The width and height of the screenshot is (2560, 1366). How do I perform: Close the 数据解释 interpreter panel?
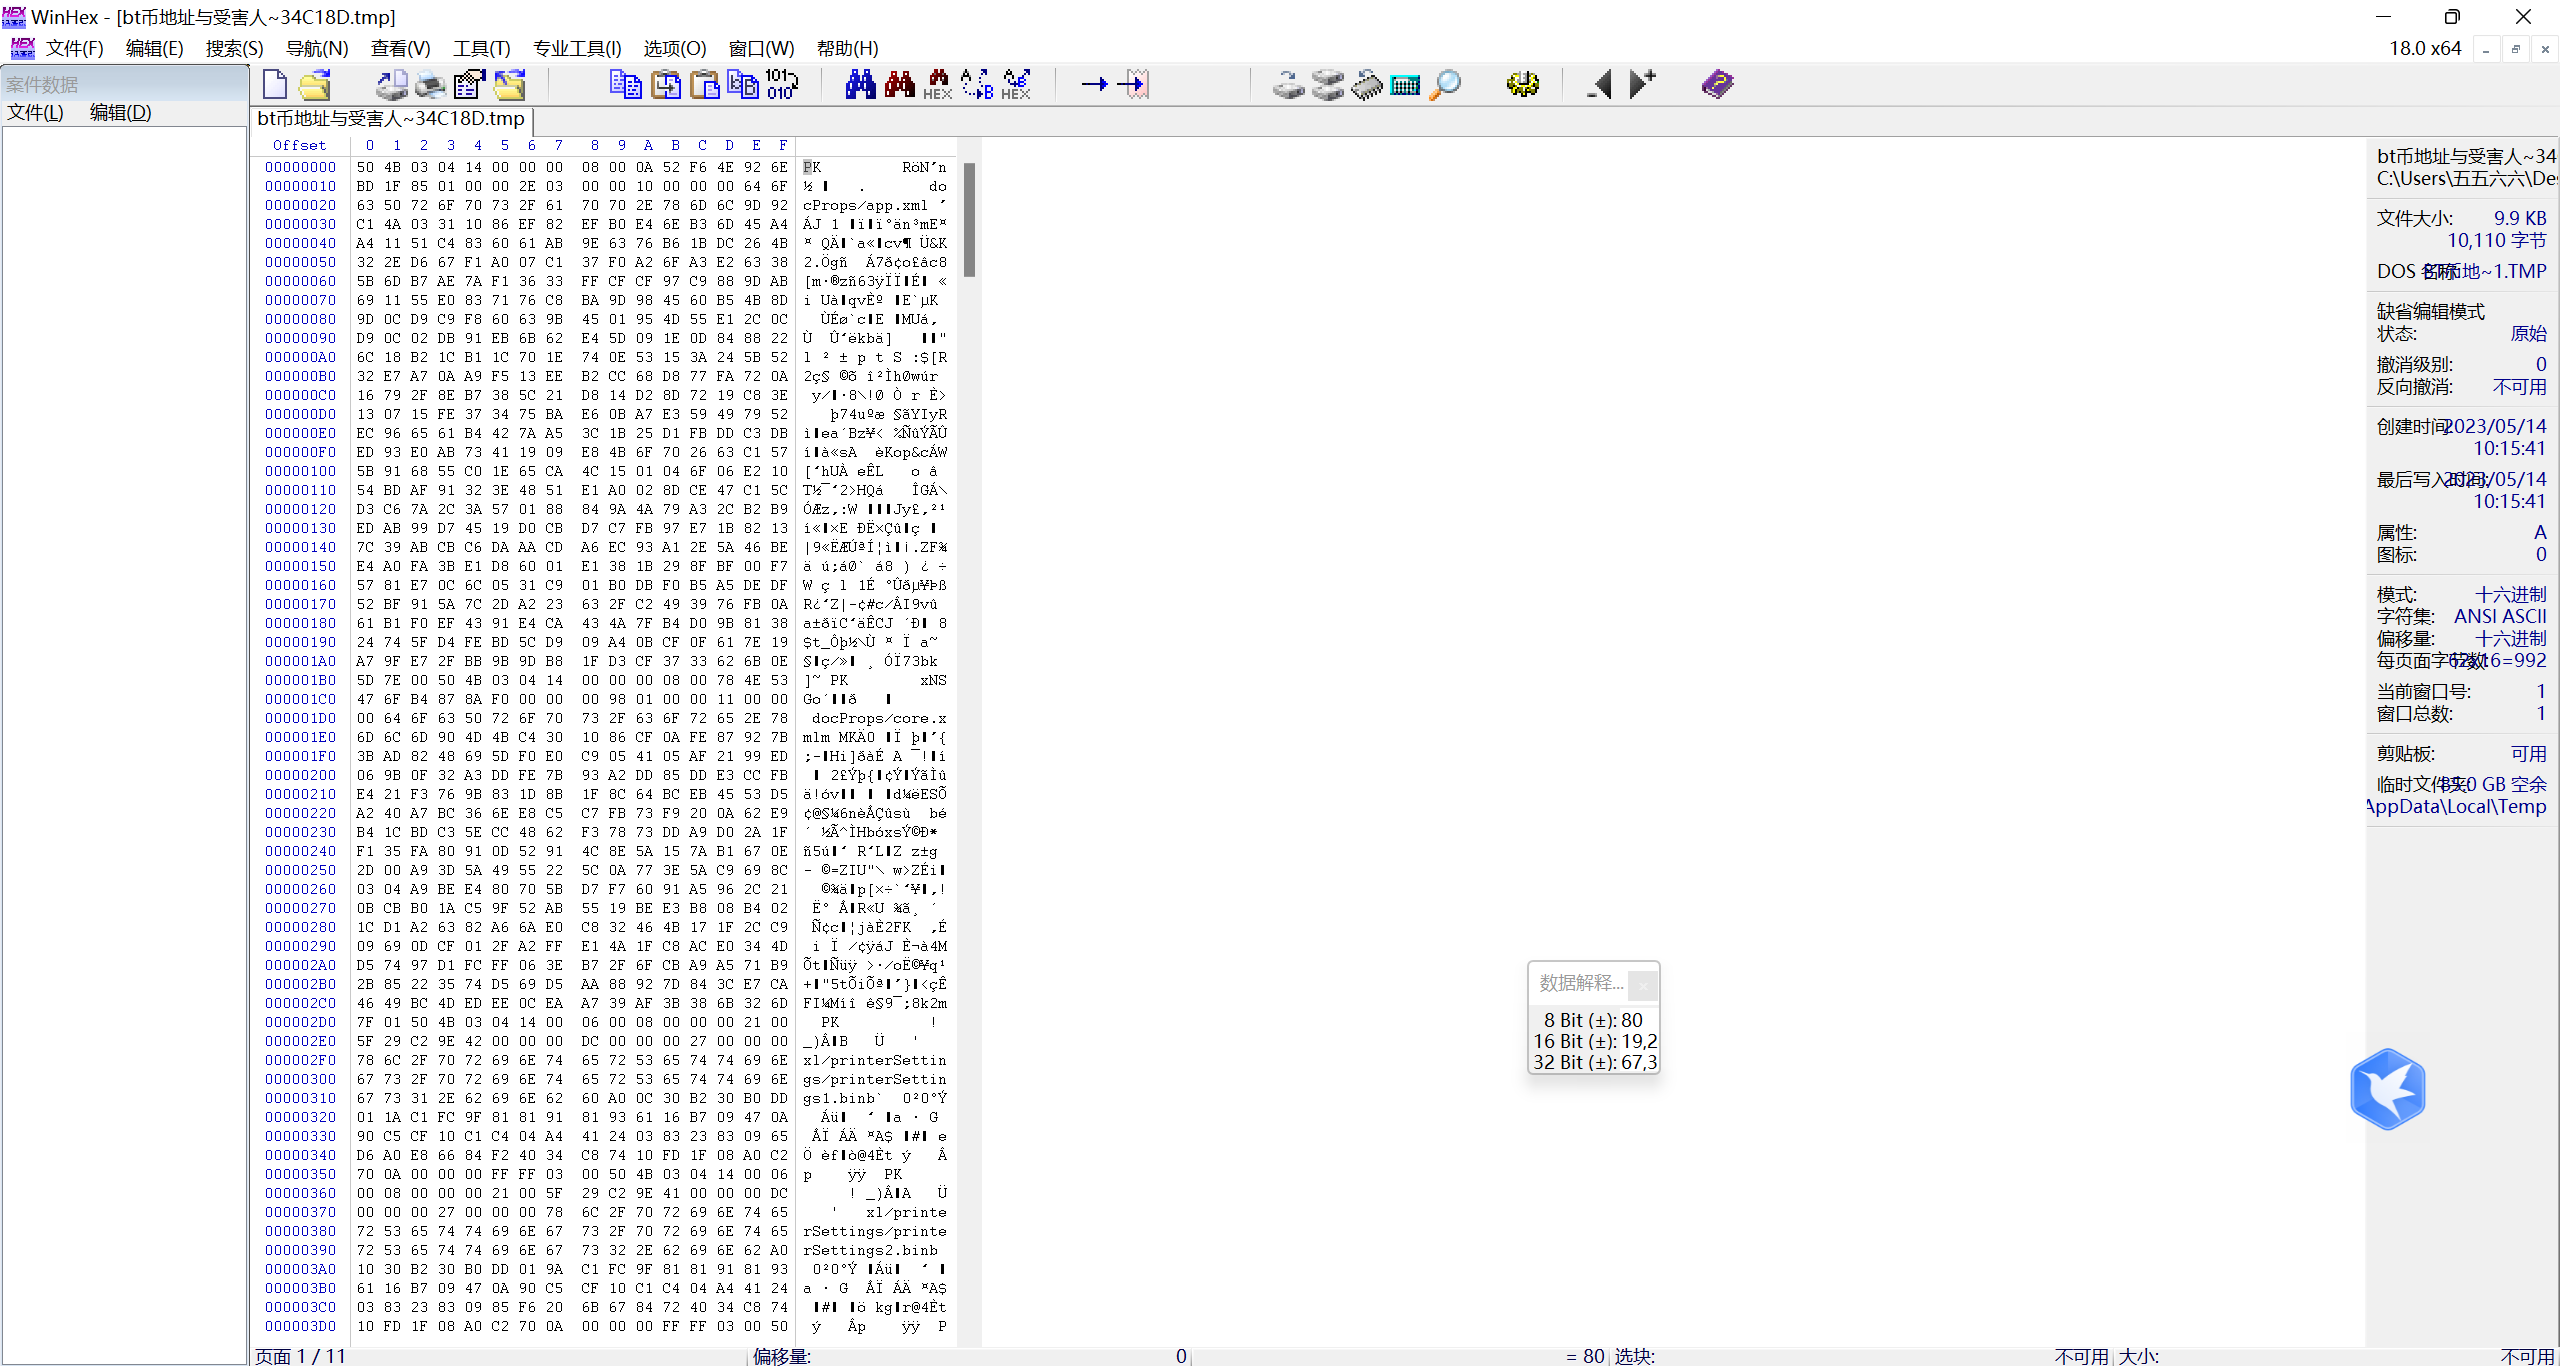tap(1643, 985)
